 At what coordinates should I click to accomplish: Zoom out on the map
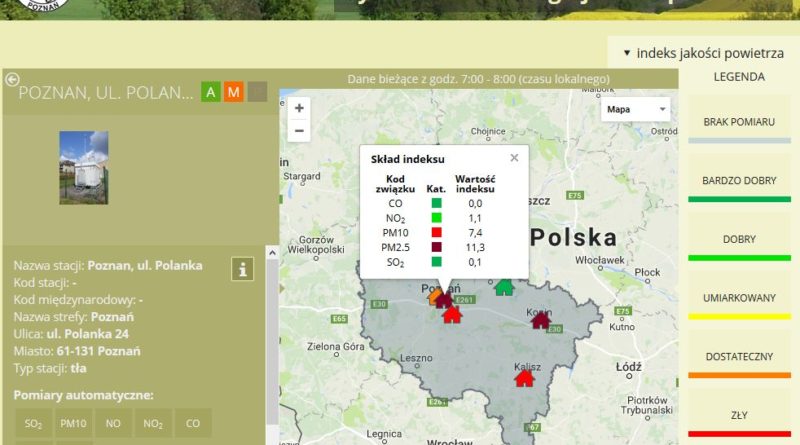(x=299, y=130)
